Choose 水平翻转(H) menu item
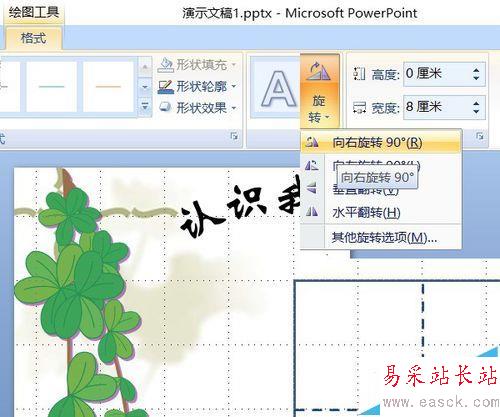Screen dimensions: 500x417 pyautogui.click(x=381, y=212)
